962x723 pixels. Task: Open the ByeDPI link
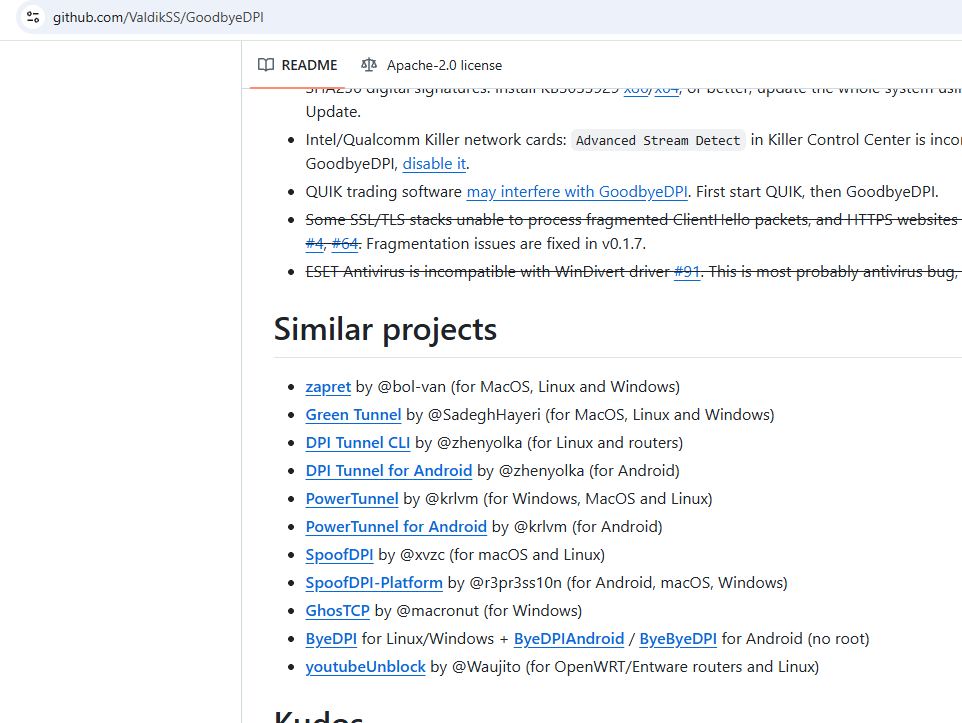pyautogui.click(x=331, y=639)
